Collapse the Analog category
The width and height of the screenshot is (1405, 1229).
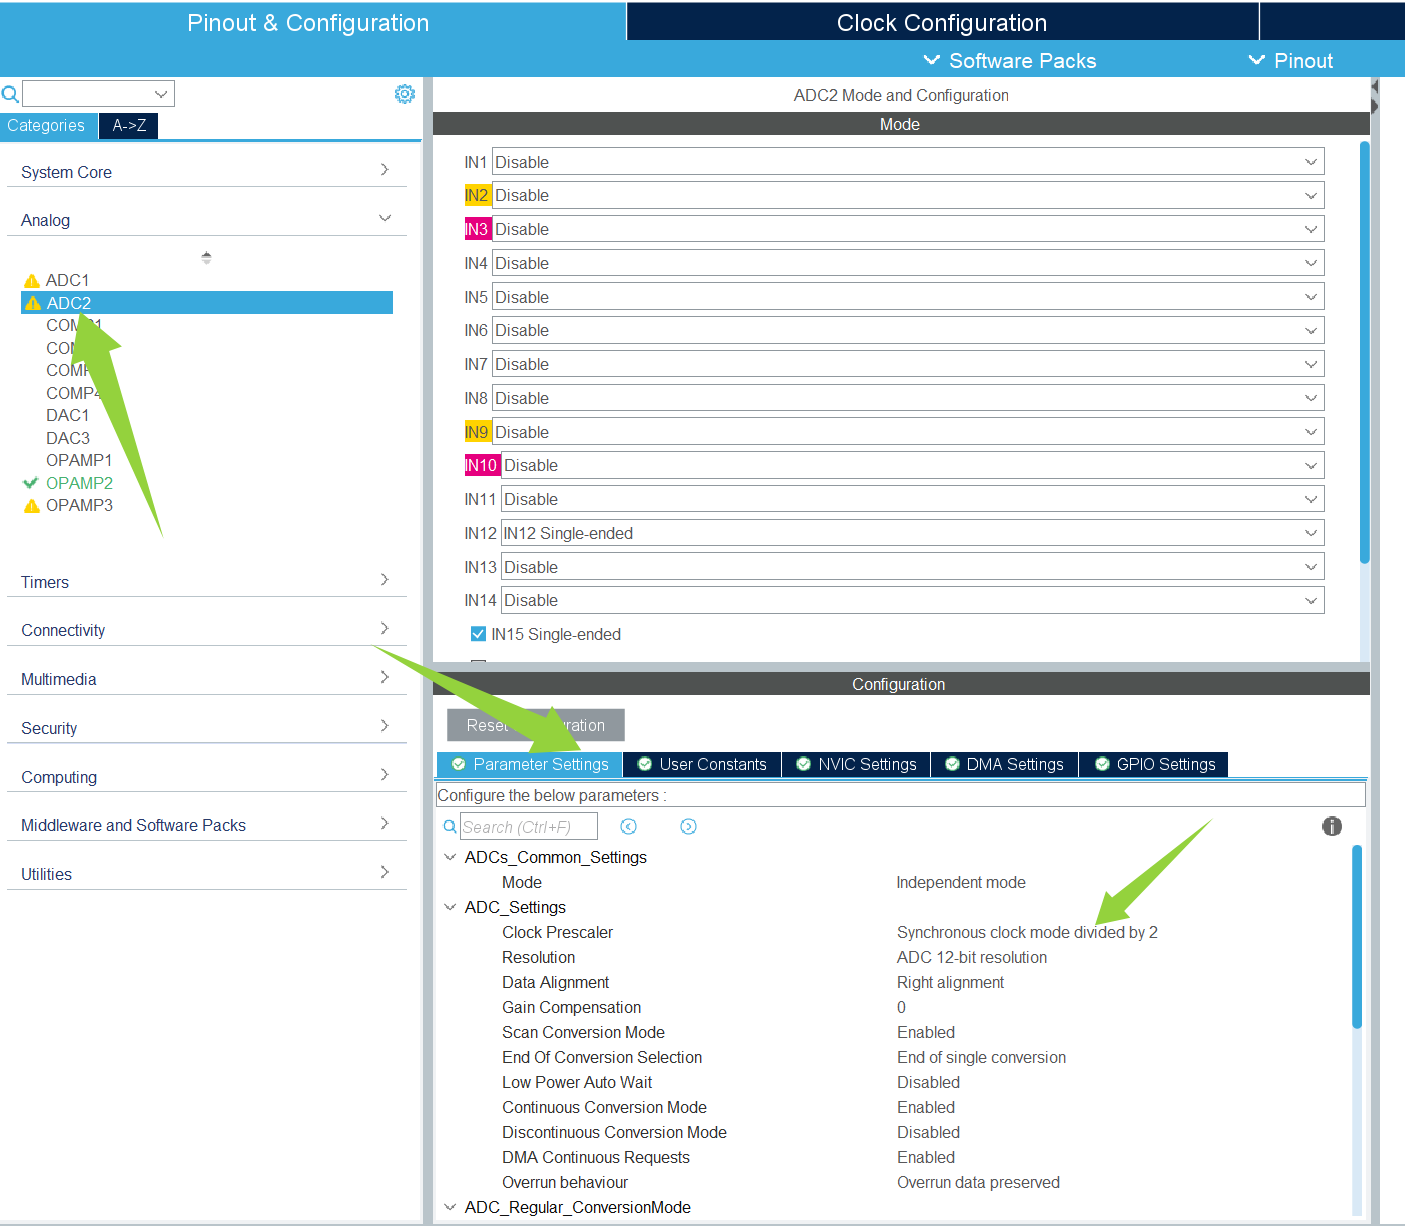pos(384,218)
